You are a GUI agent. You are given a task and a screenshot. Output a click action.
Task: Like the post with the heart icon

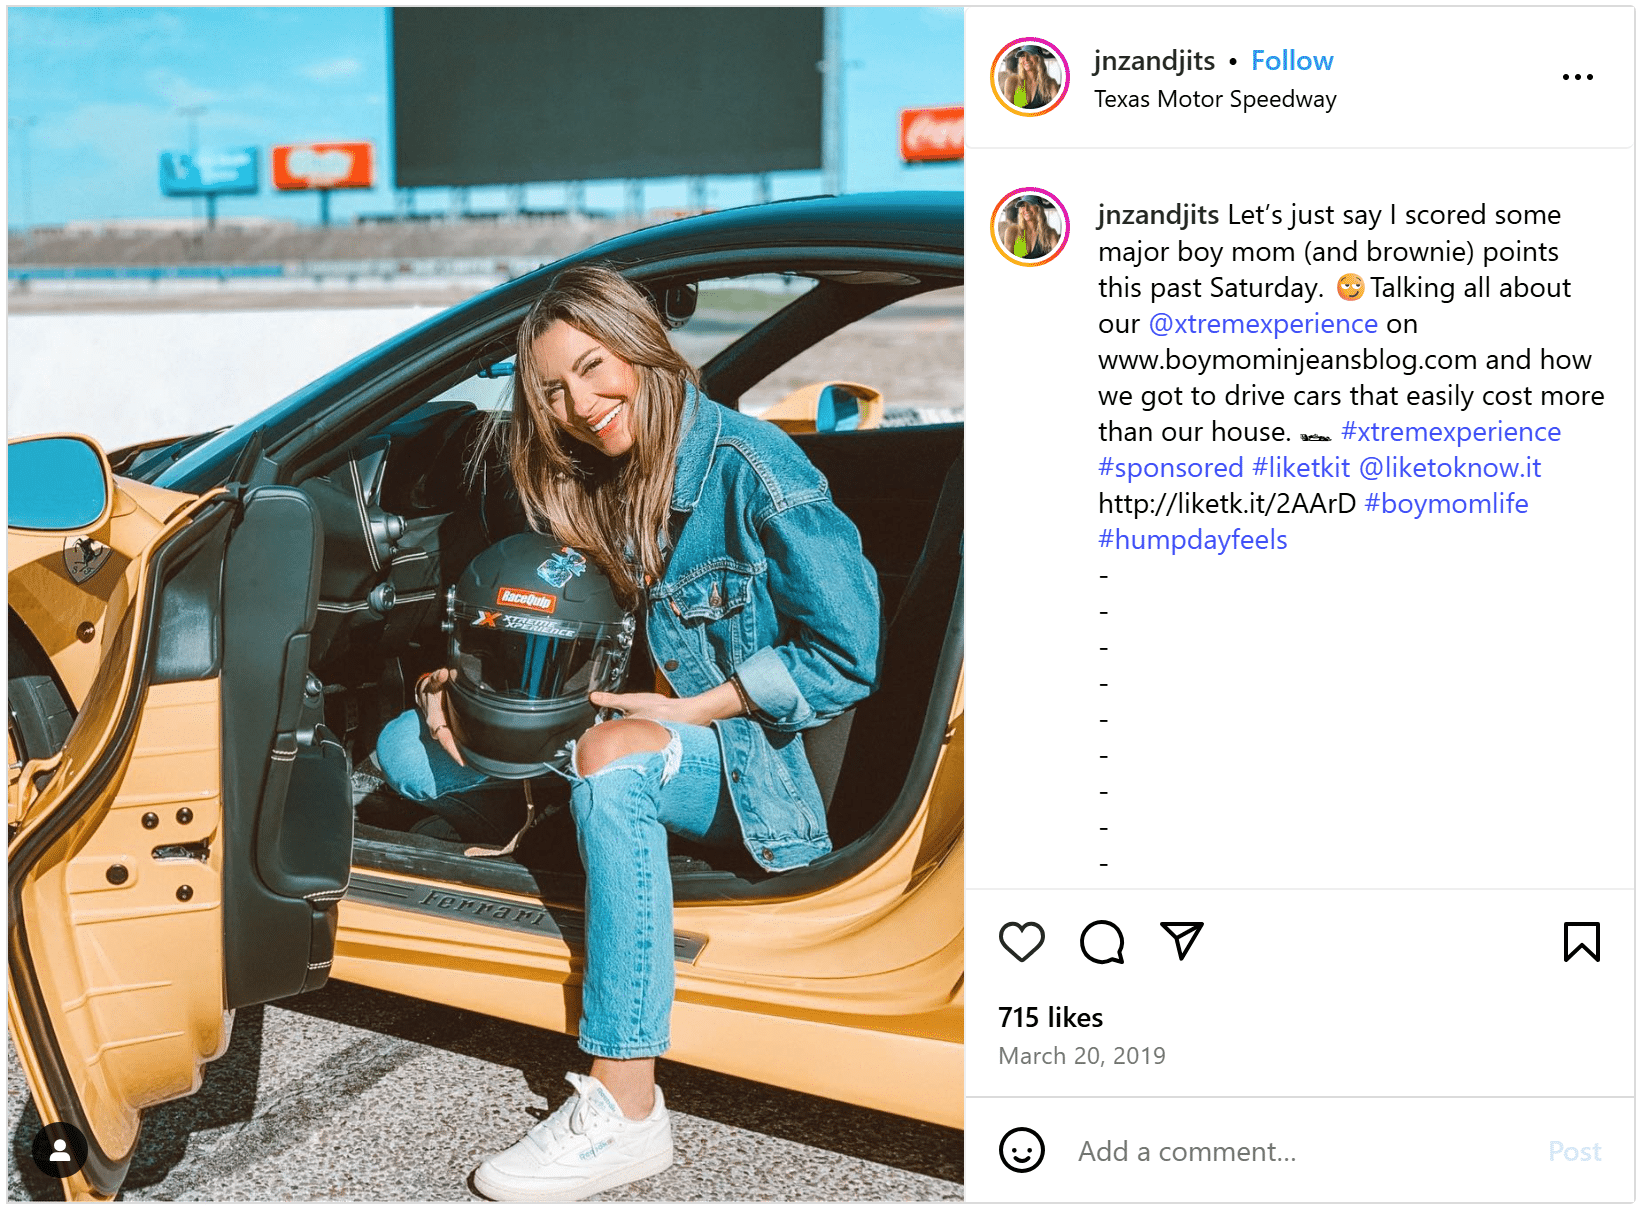[1021, 941]
